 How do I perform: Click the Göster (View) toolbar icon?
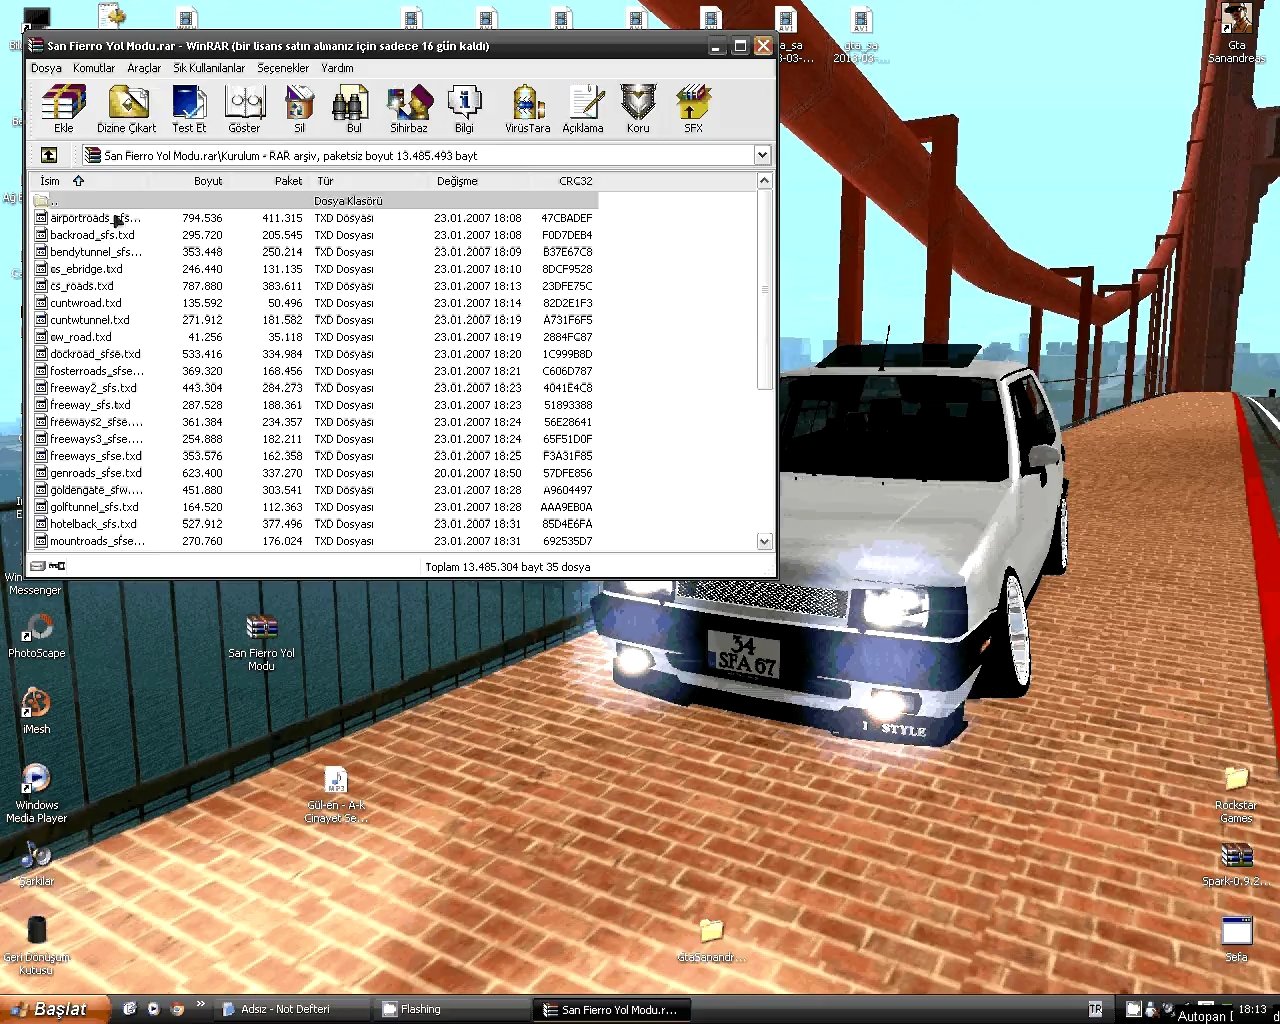click(244, 109)
